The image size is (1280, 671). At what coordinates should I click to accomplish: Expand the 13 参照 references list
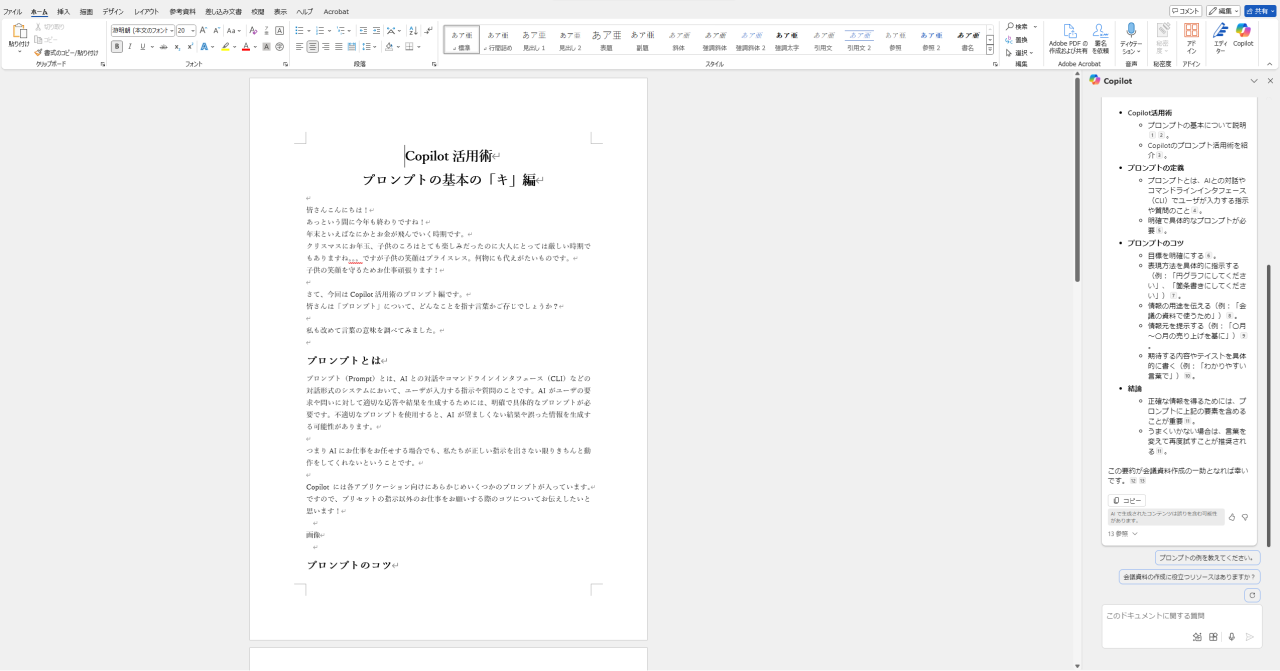click(1123, 534)
